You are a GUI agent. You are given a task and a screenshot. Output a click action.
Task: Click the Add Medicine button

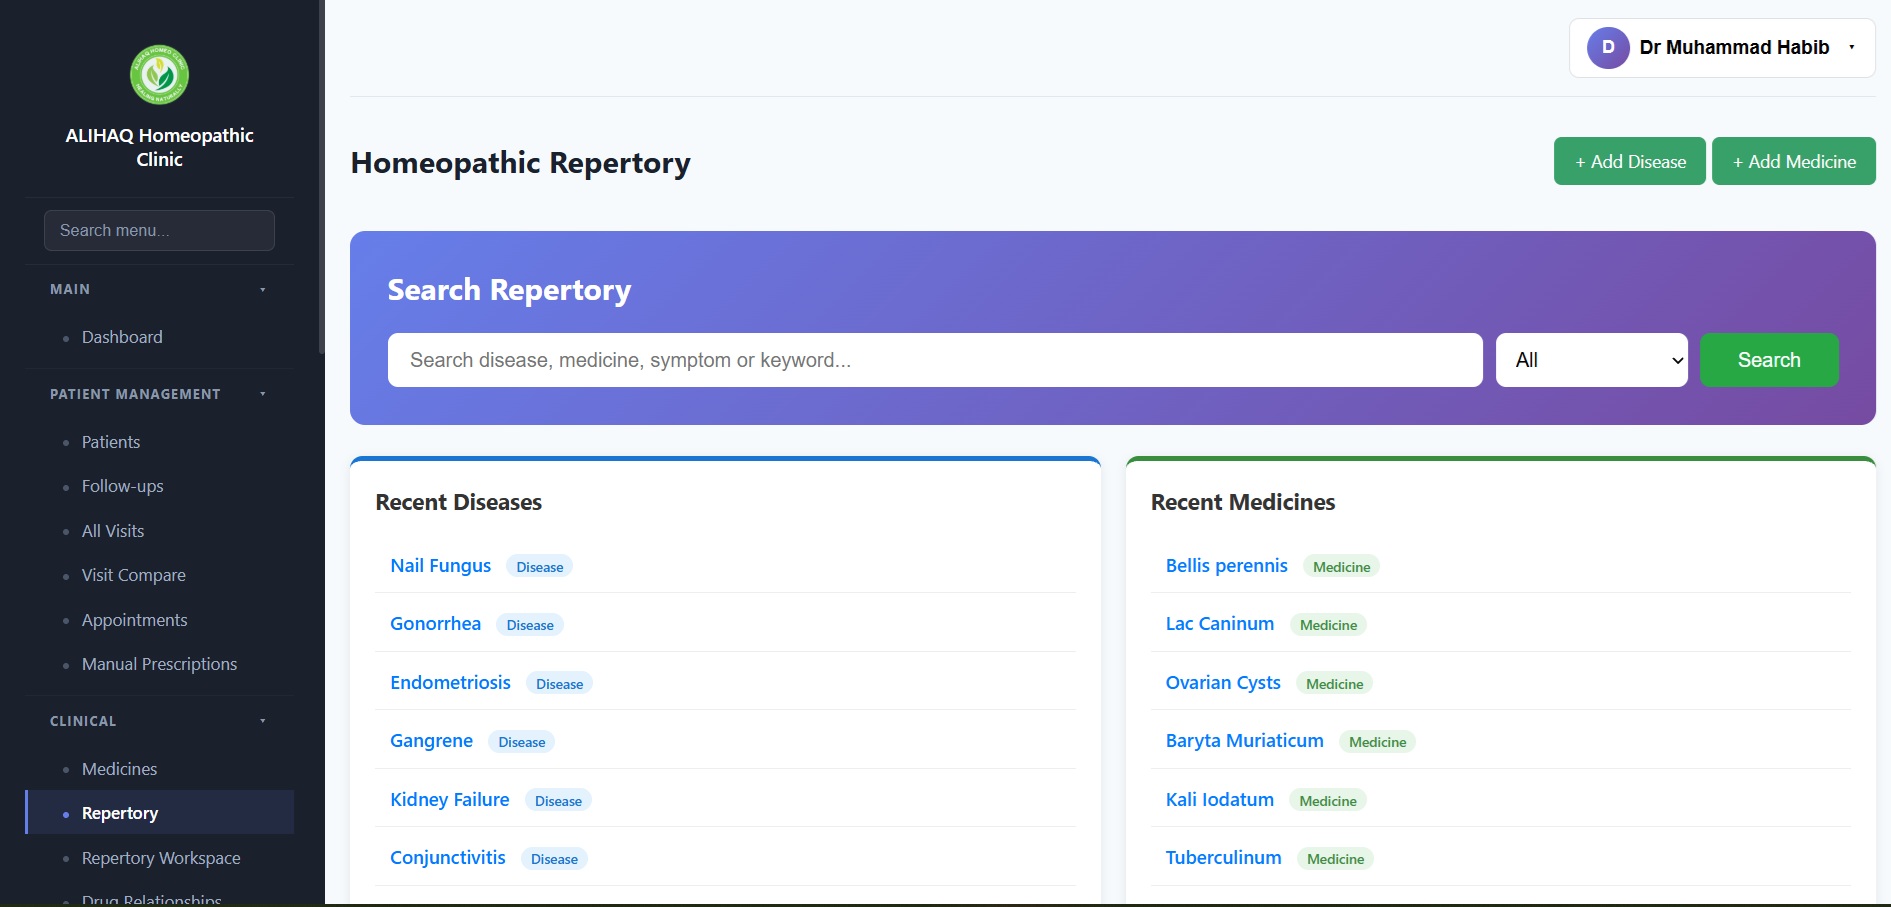[1794, 161]
